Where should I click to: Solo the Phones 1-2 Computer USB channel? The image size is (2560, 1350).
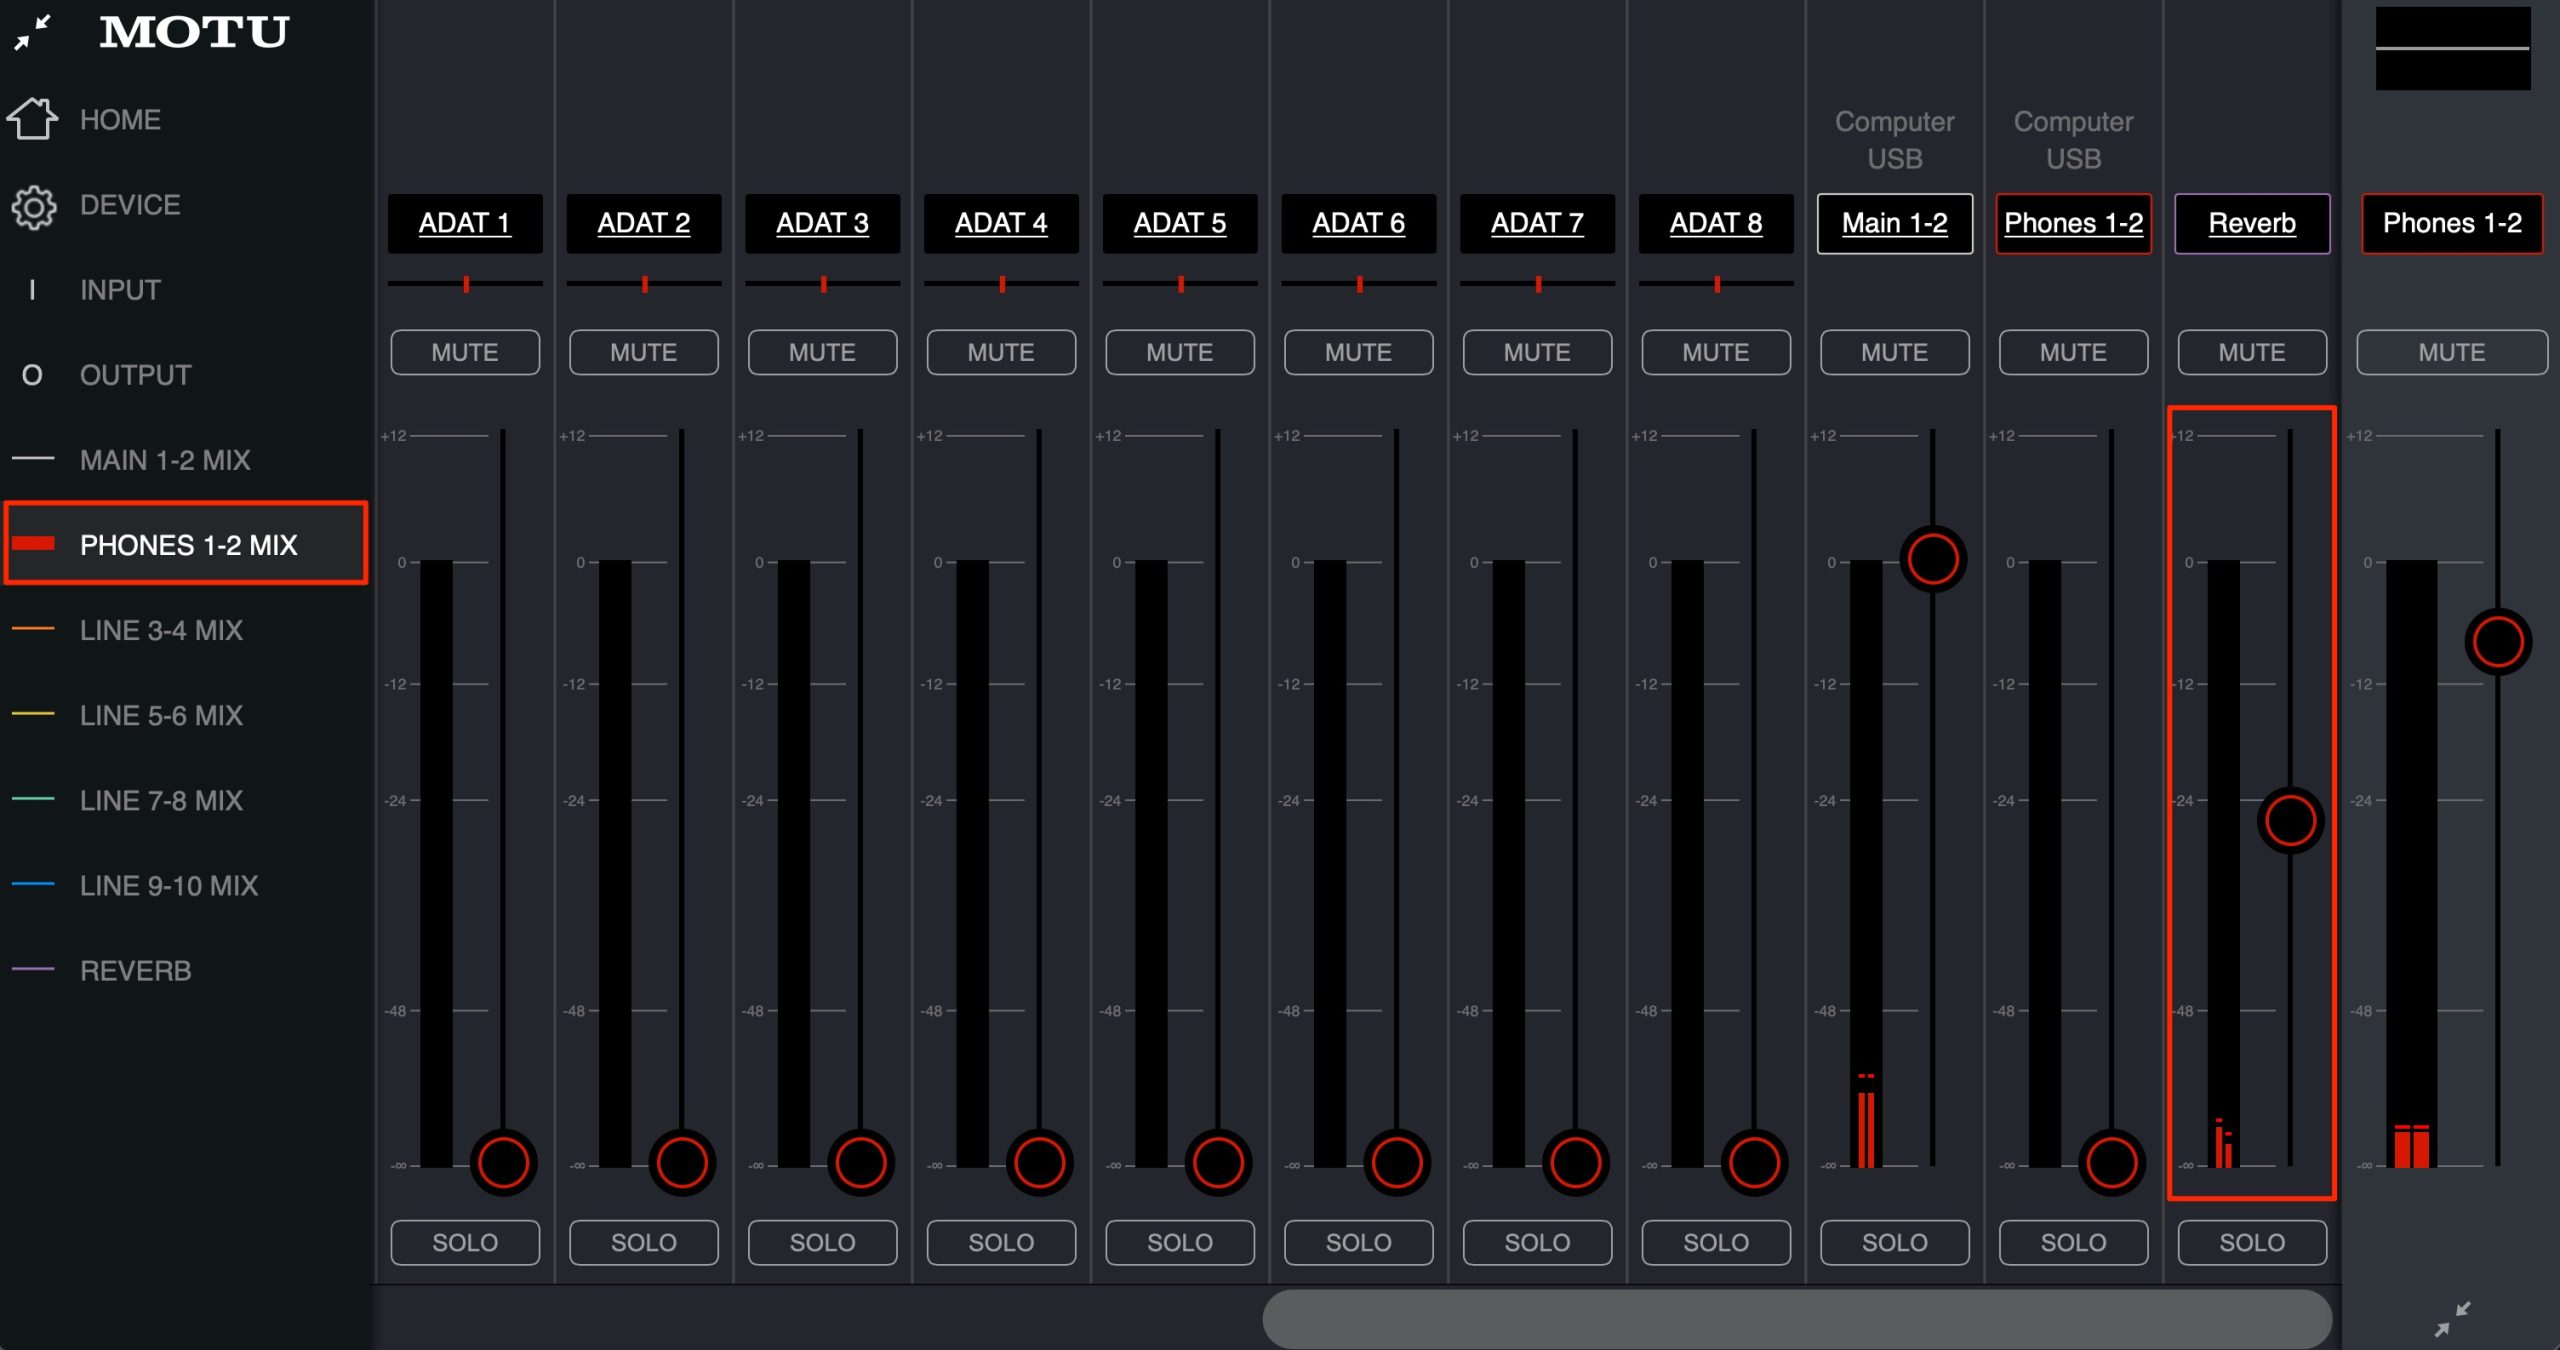2074,1242
